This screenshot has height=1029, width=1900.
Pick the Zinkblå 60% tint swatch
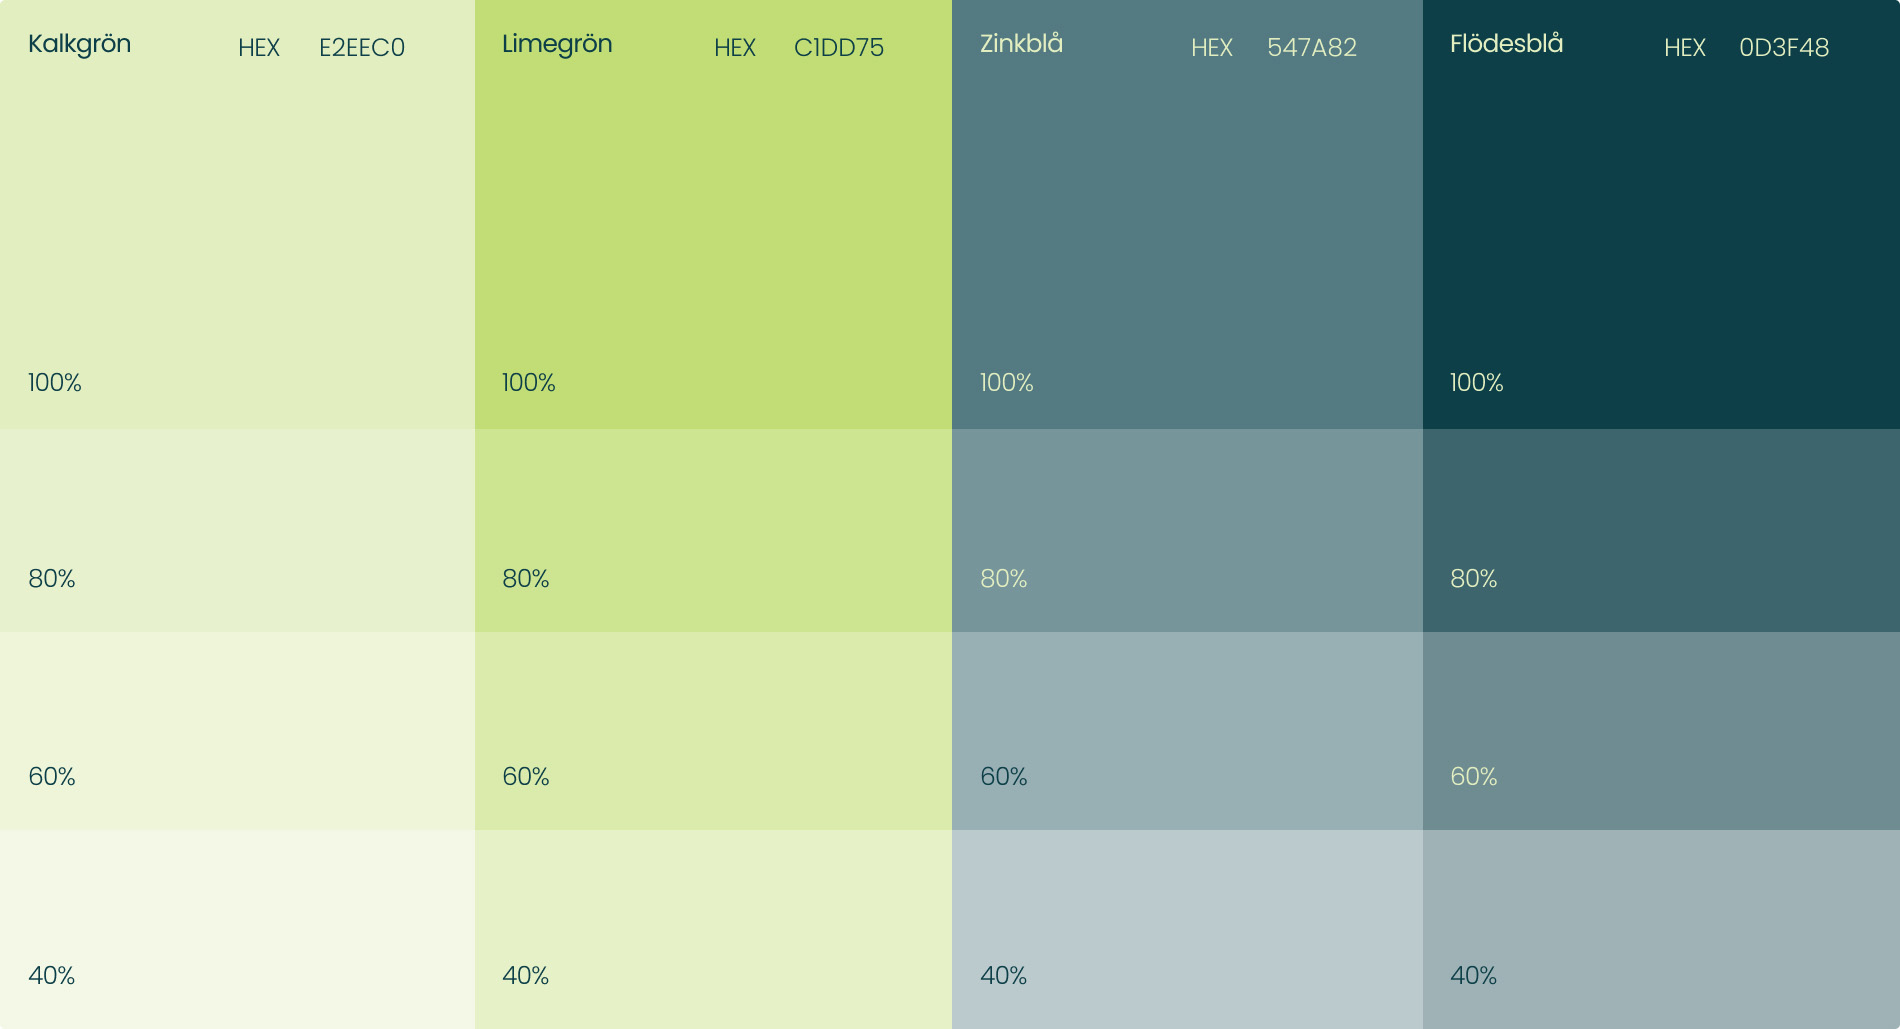1187,730
